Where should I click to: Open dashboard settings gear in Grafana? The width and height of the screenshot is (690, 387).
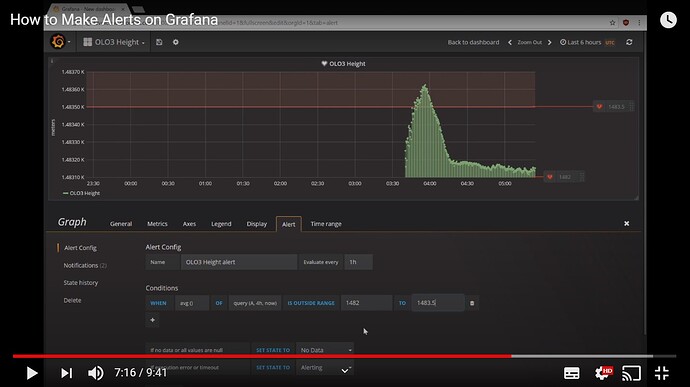click(x=176, y=42)
